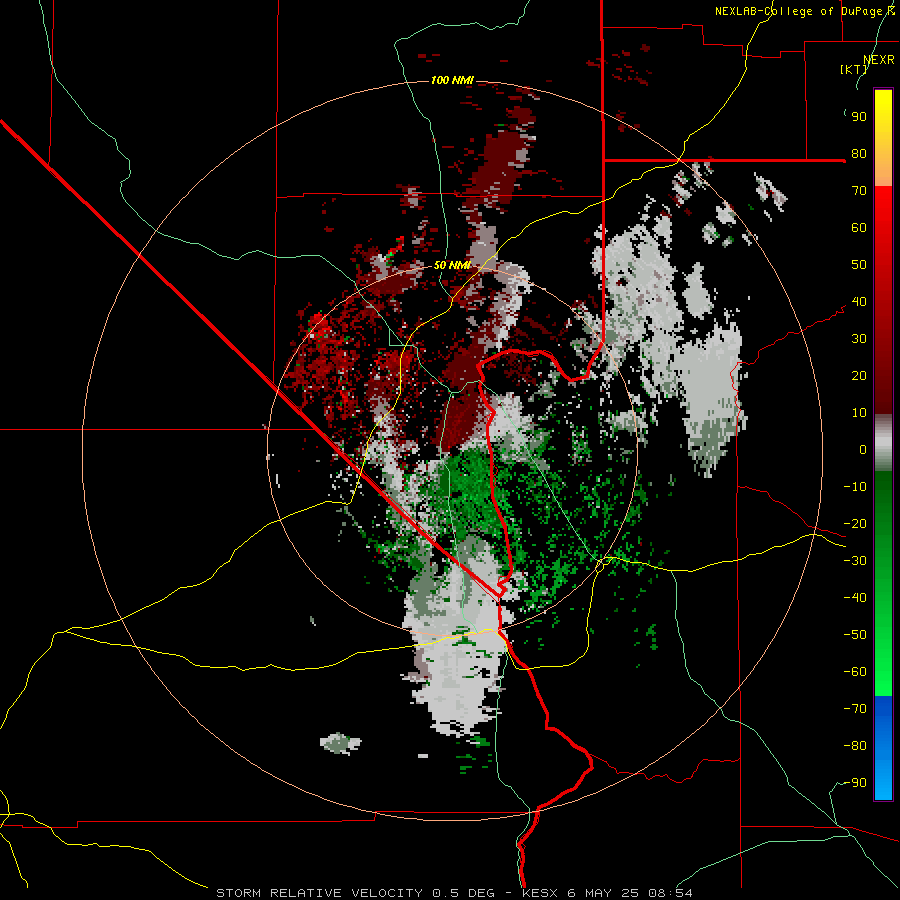This screenshot has width=900, height=900.
Task: Select the -70 value on the velocity scale
Action: (x=855, y=709)
